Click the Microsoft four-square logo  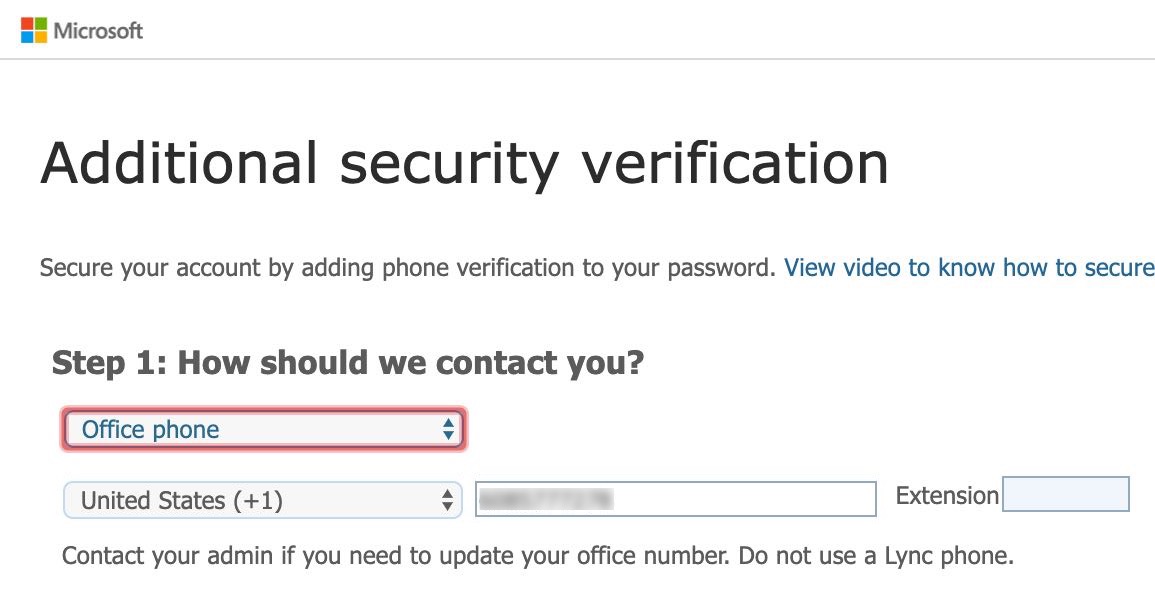pos(34,31)
